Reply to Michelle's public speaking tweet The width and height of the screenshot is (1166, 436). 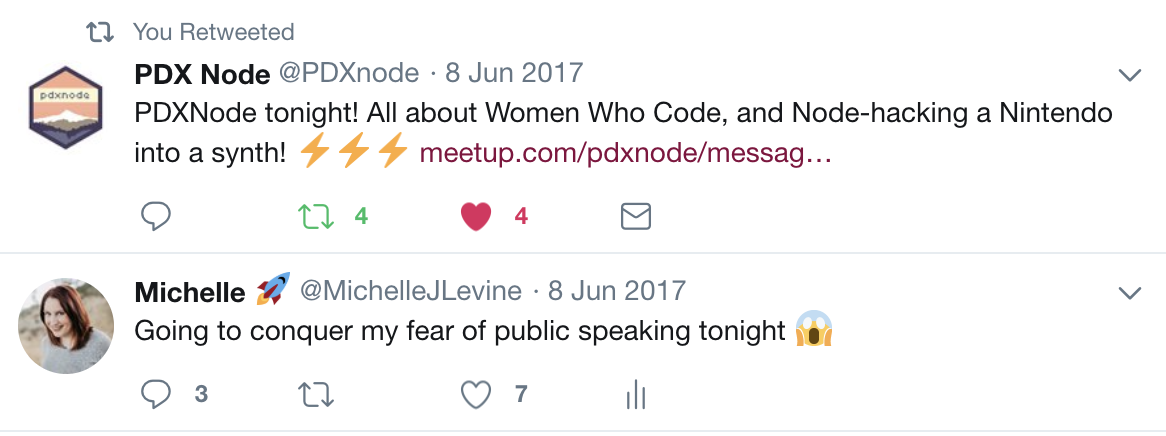pos(155,396)
